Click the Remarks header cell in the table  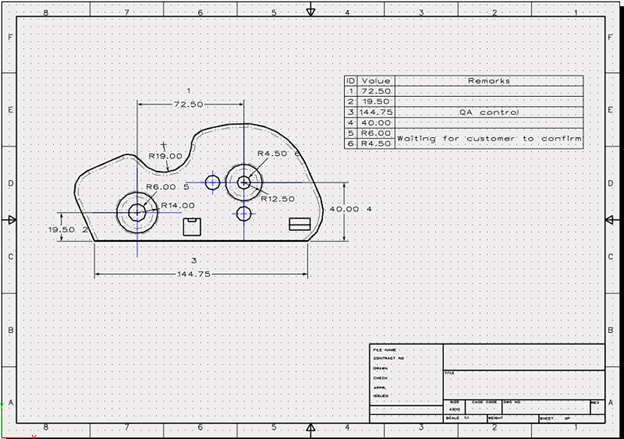click(x=489, y=81)
